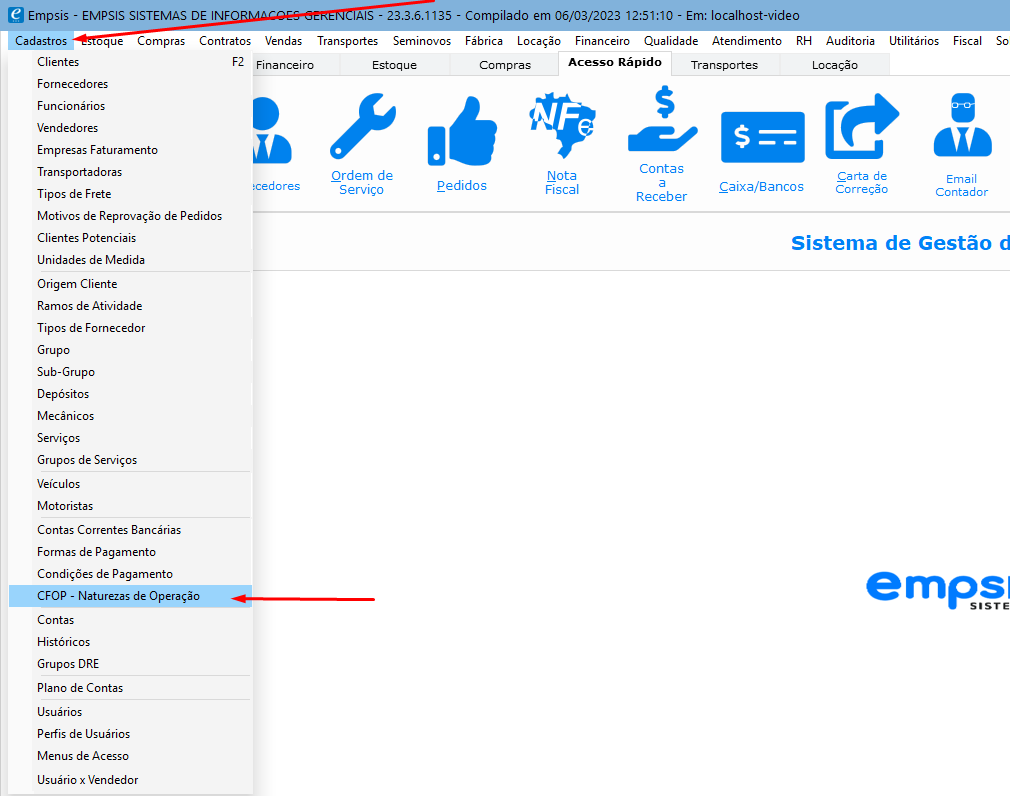Click the Contas a Receber hand icon
1010x796 pixels.
[662, 119]
